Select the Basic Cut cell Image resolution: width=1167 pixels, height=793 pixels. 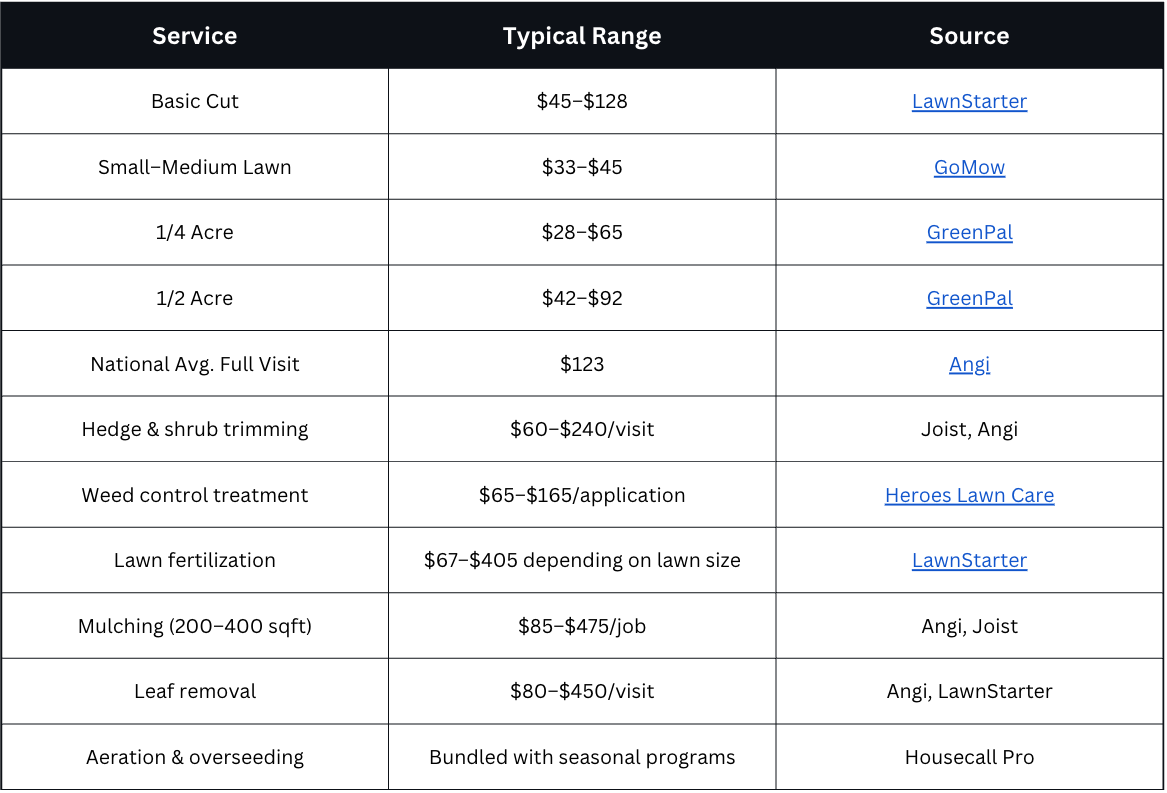pyautogui.click(x=195, y=101)
